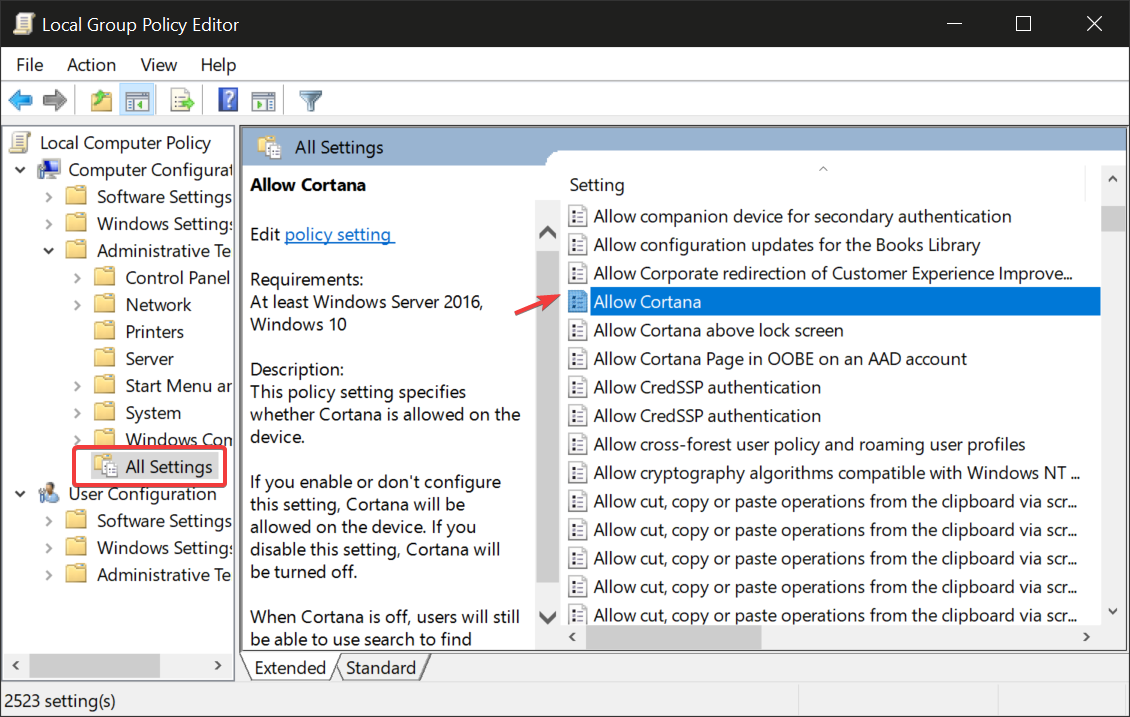Screen dimensions: 1130x717
Task: Expand Software Settings under User Configuration
Action: coord(48,521)
